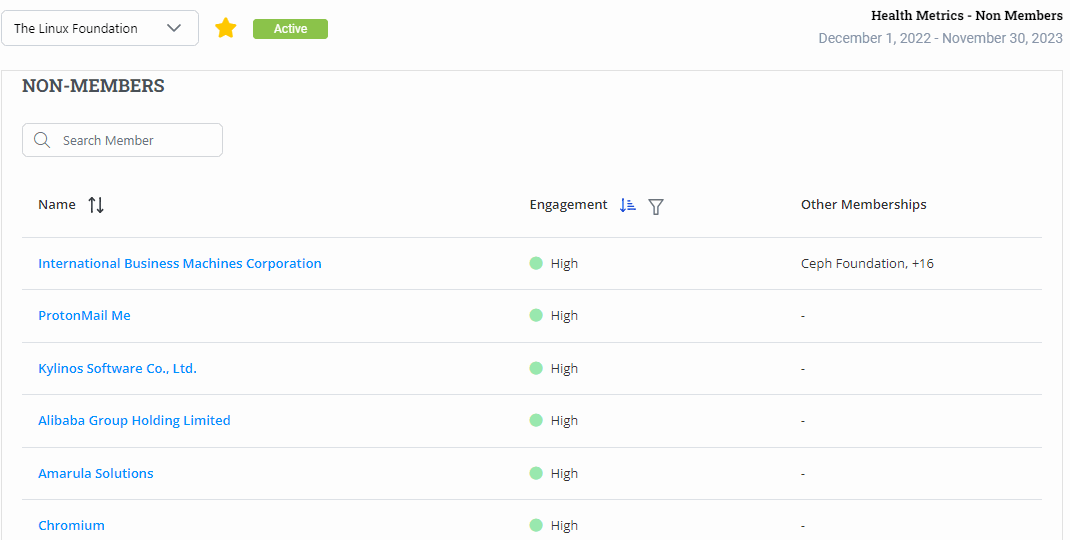1070x540 pixels.
Task: Expand the dropdown chevron beside Linux Foundation
Action: pos(174,28)
